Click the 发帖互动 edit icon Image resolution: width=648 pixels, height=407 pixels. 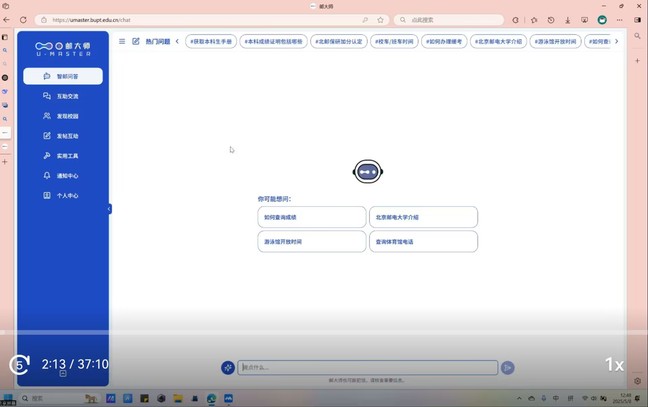[47, 136]
